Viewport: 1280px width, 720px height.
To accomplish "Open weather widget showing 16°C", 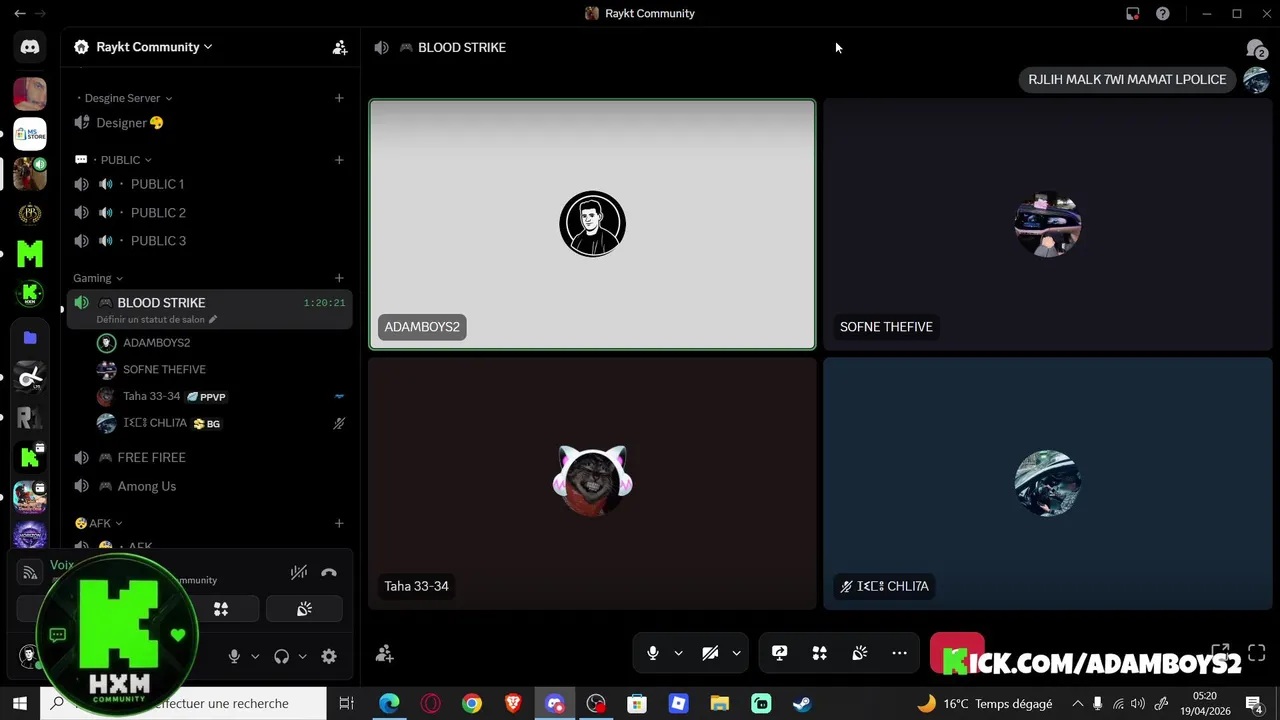I will (x=985, y=703).
